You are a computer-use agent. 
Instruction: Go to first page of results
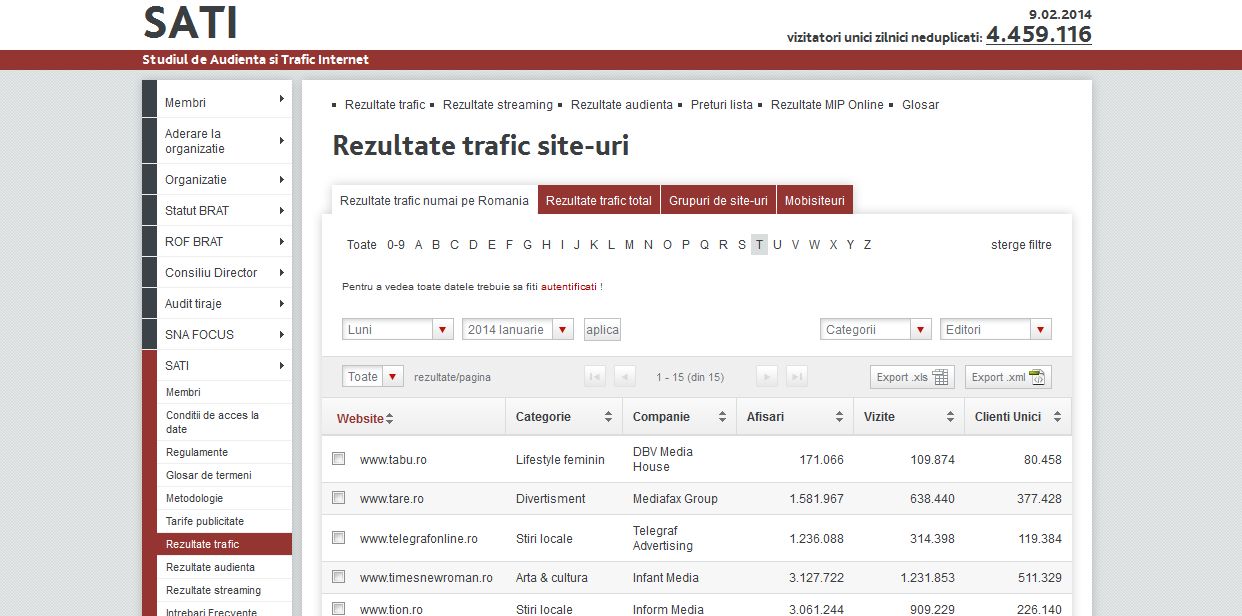(595, 377)
